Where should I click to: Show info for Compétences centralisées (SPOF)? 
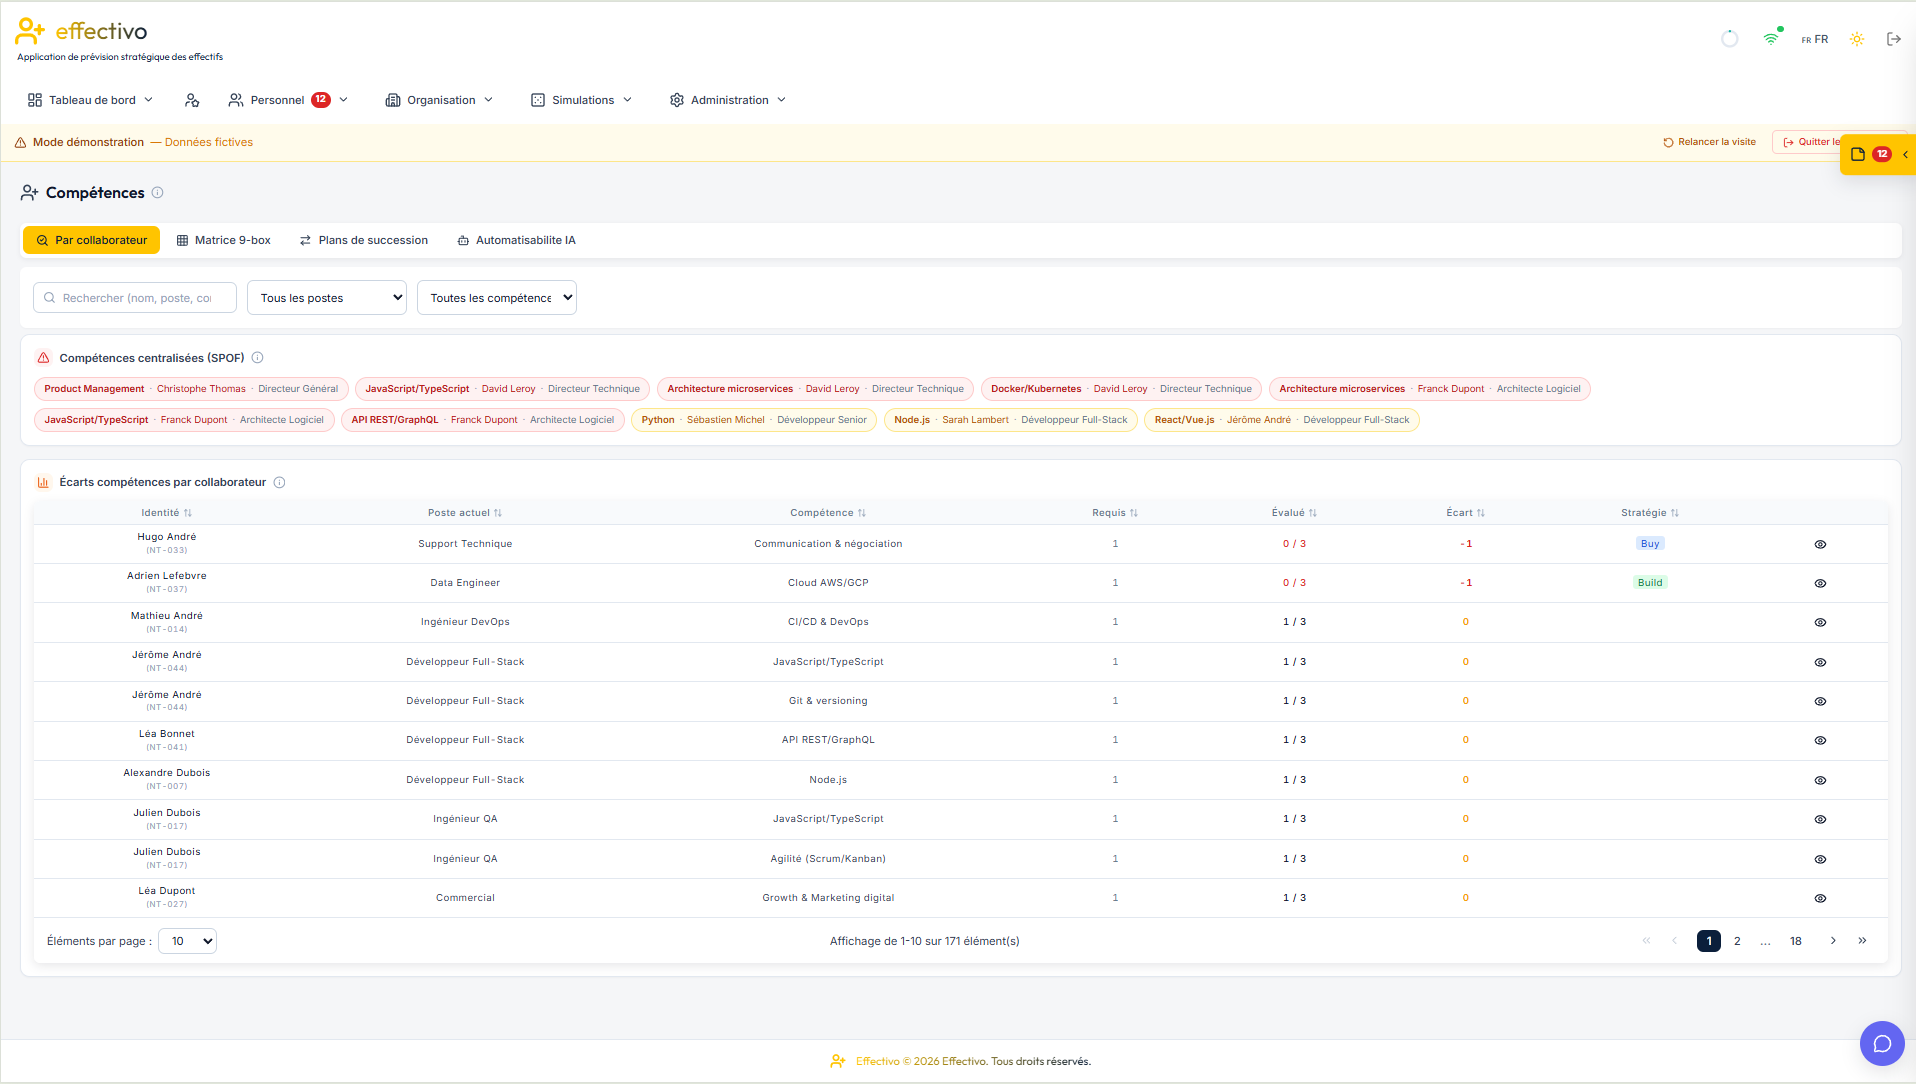point(257,358)
